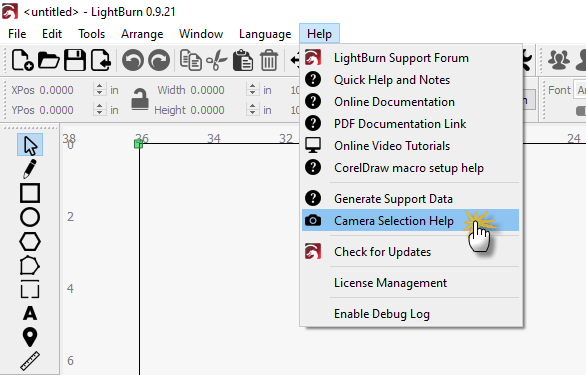This screenshot has height=375, width=586.
Task: Select Enable Debug Log
Action: point(410,314)
